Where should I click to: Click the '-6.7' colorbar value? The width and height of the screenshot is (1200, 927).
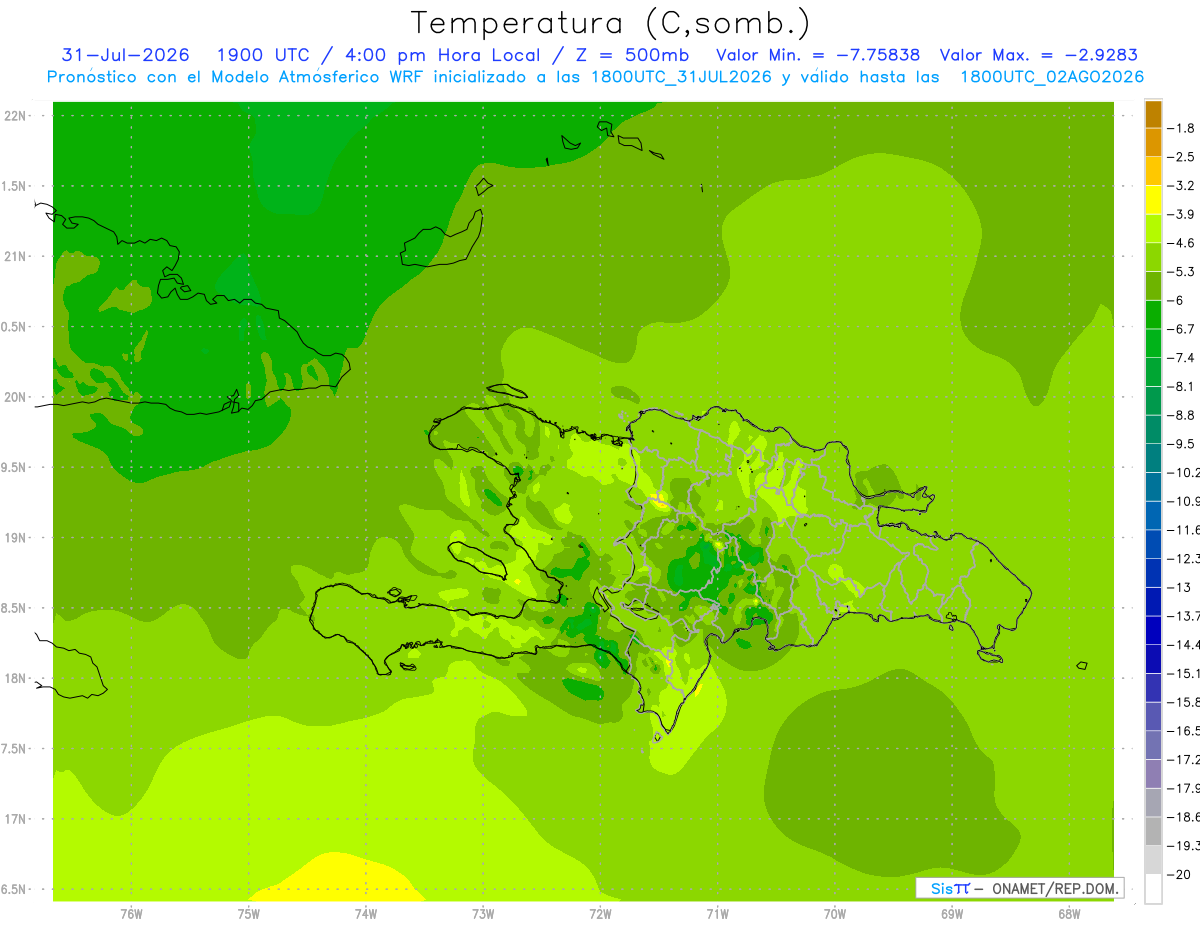[x=1181, y=329]
